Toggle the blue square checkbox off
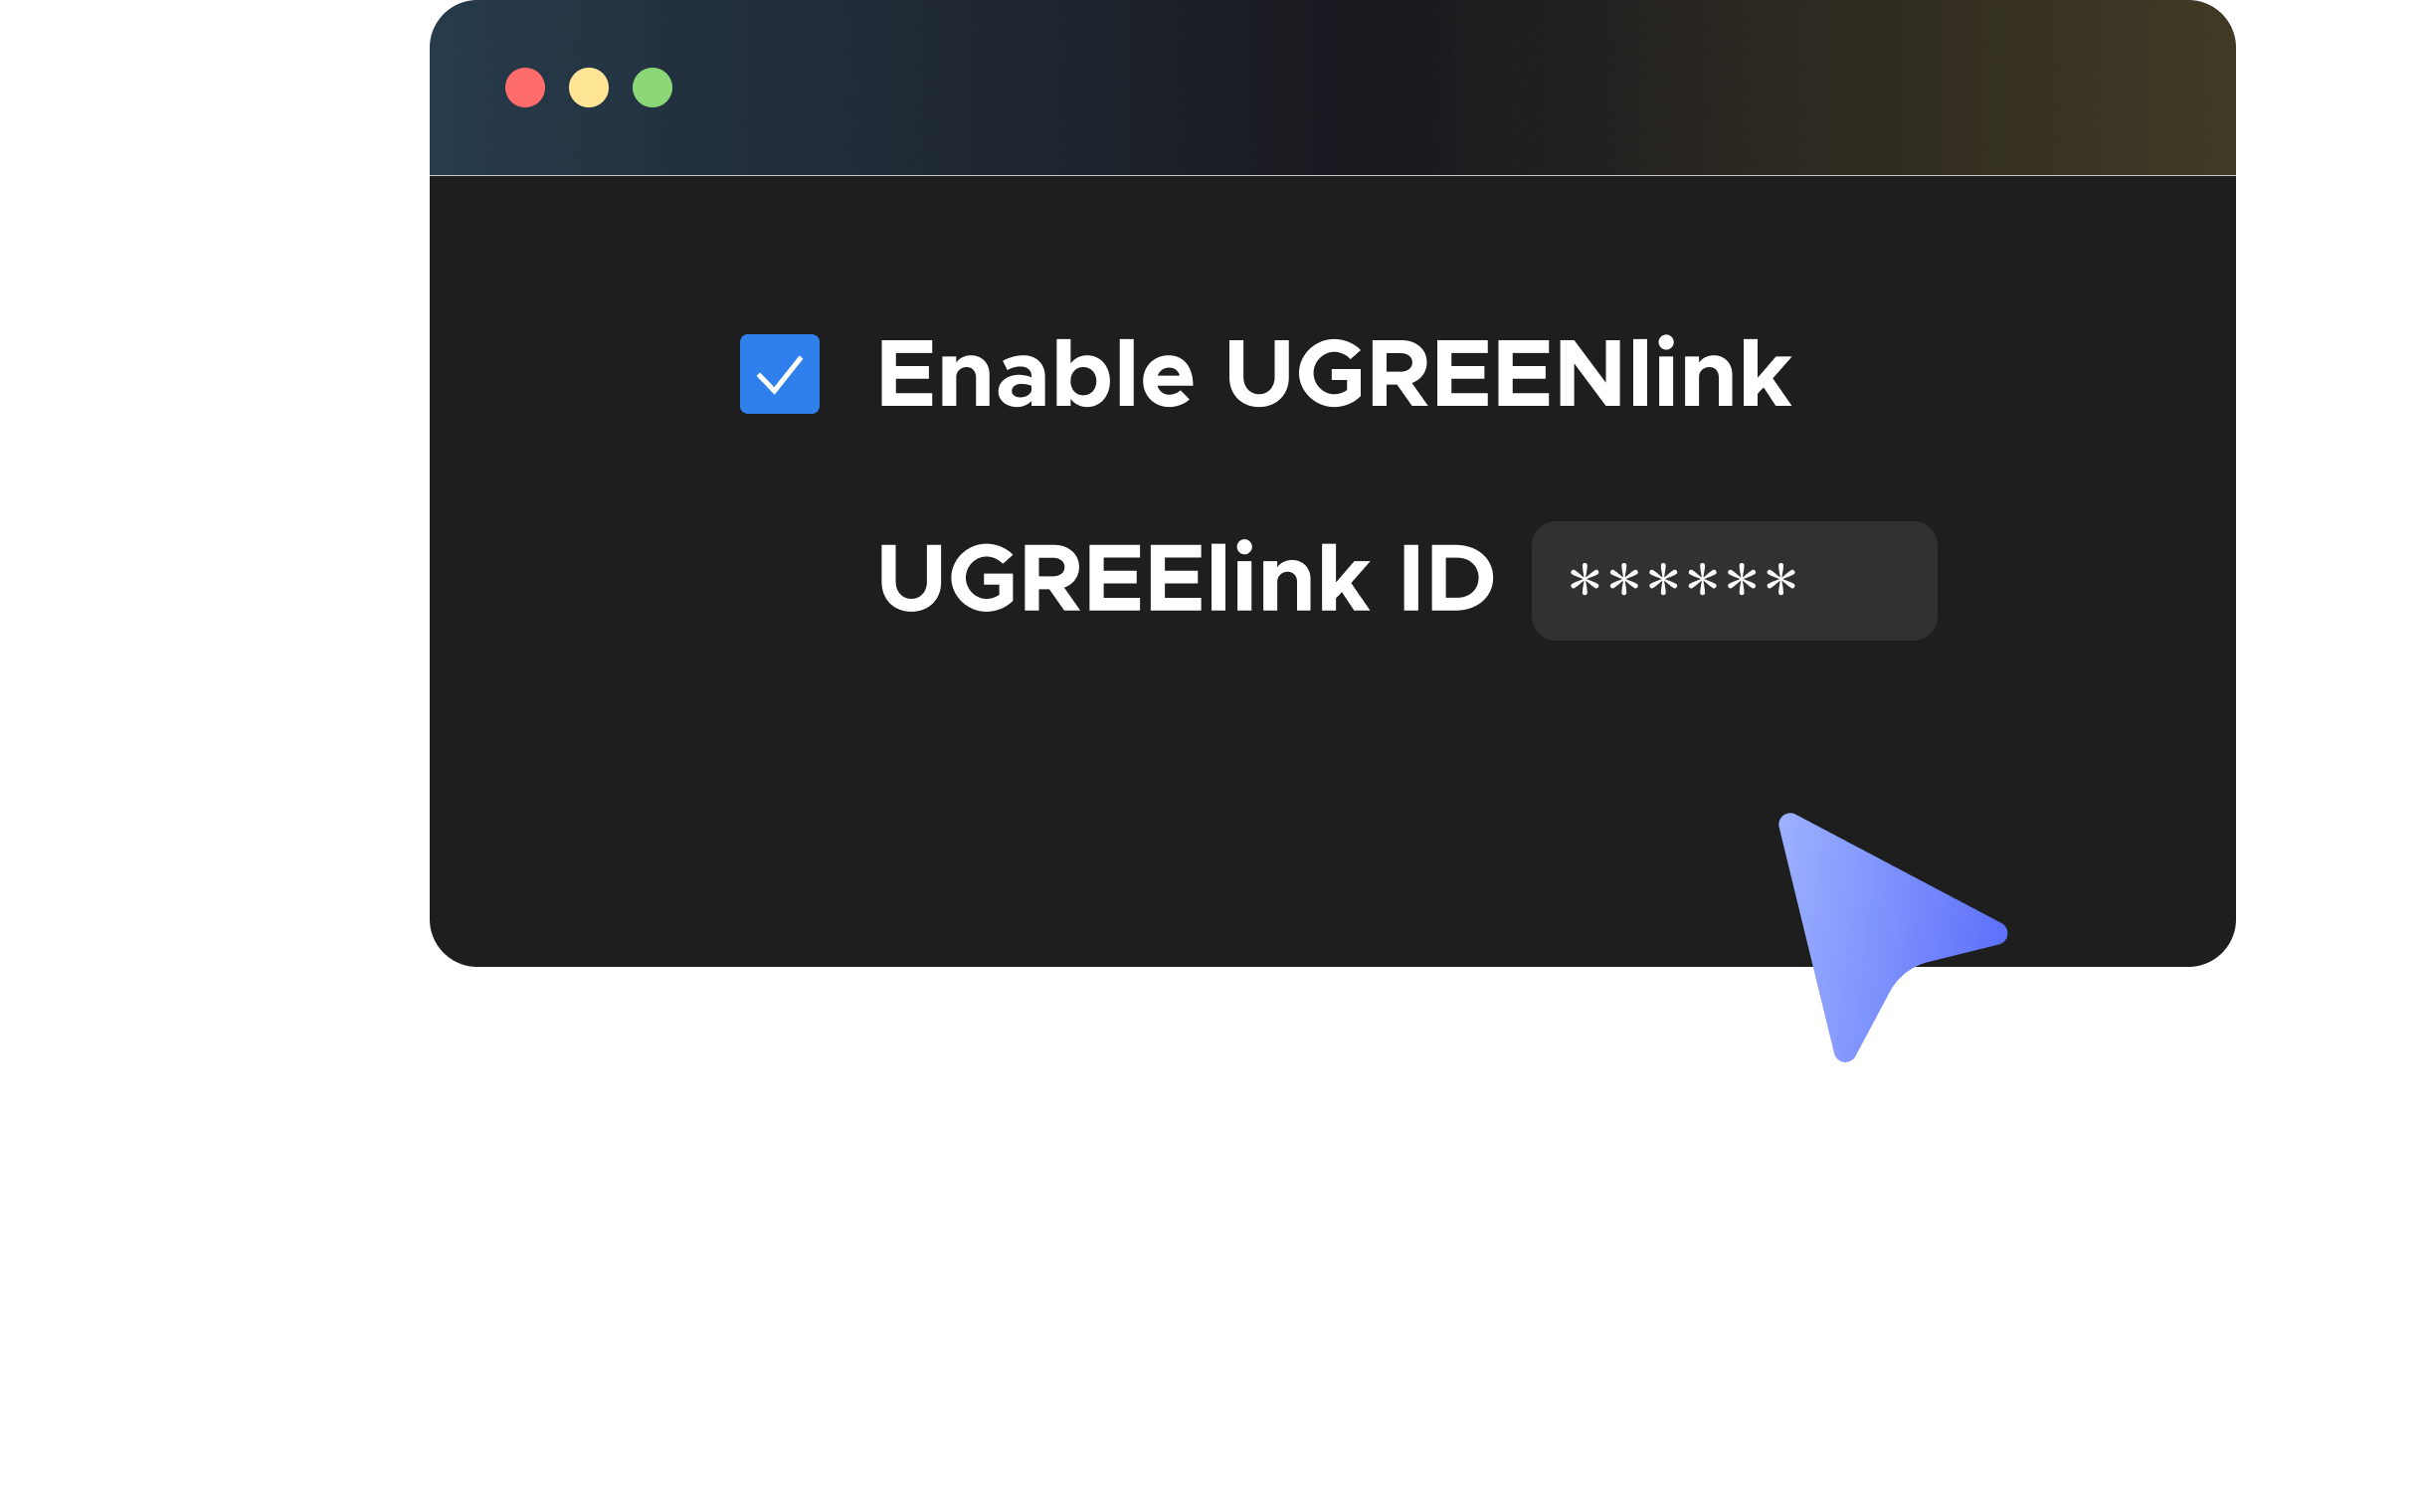Screen dimensions: 2427x1512 click(x=780, y=374)
